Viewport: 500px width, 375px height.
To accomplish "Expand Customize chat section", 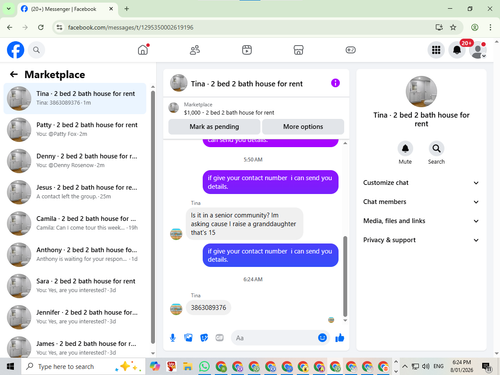I will click(x=421, y=183).
